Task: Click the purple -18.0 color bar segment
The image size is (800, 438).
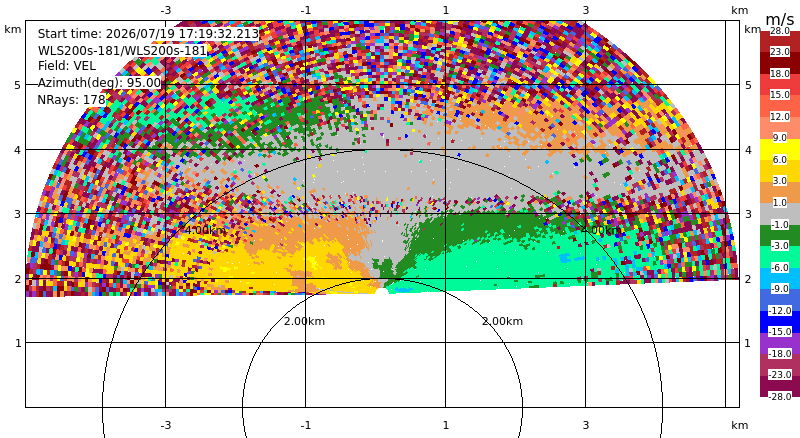Action: pos(780,343)
